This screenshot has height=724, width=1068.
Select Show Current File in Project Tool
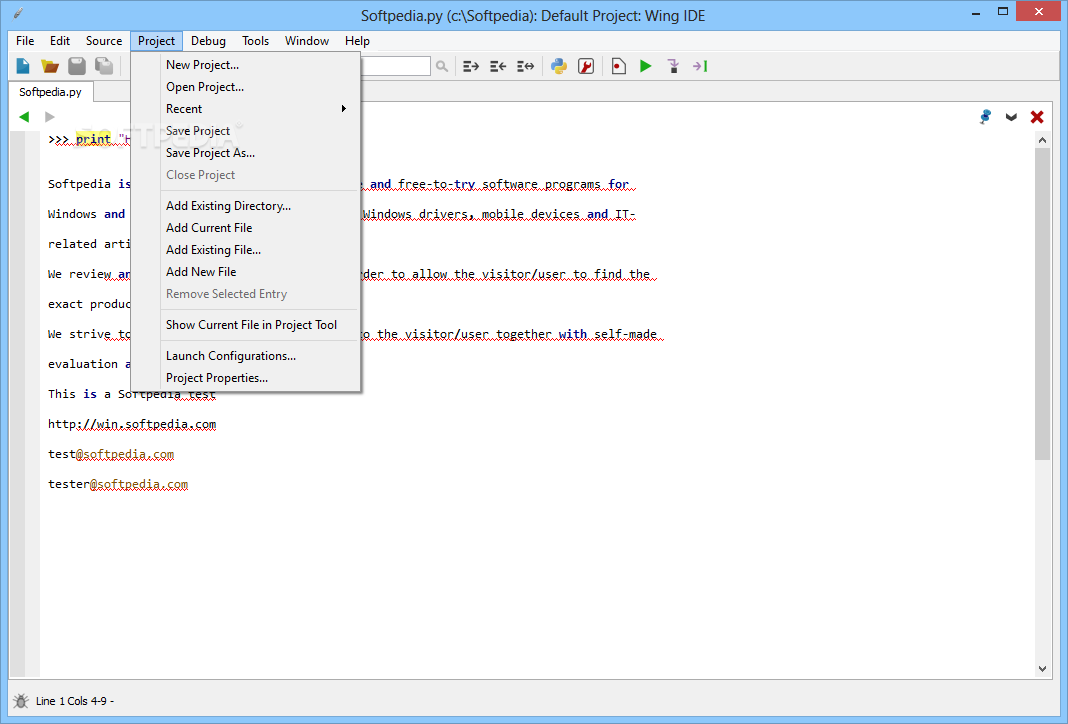coord(245,325)
